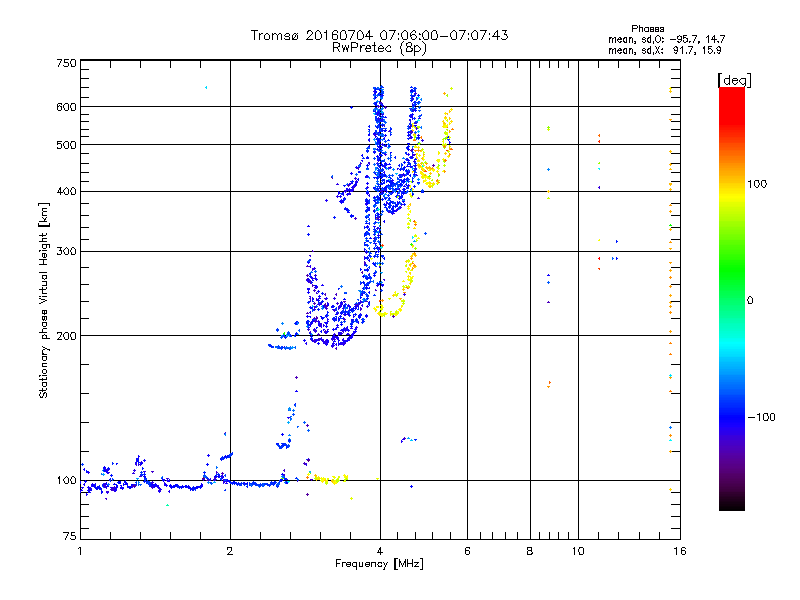This screenshot has height=600, width=800.
Task: Click the '100' colorbar tick label
Action: coord(757,184)
